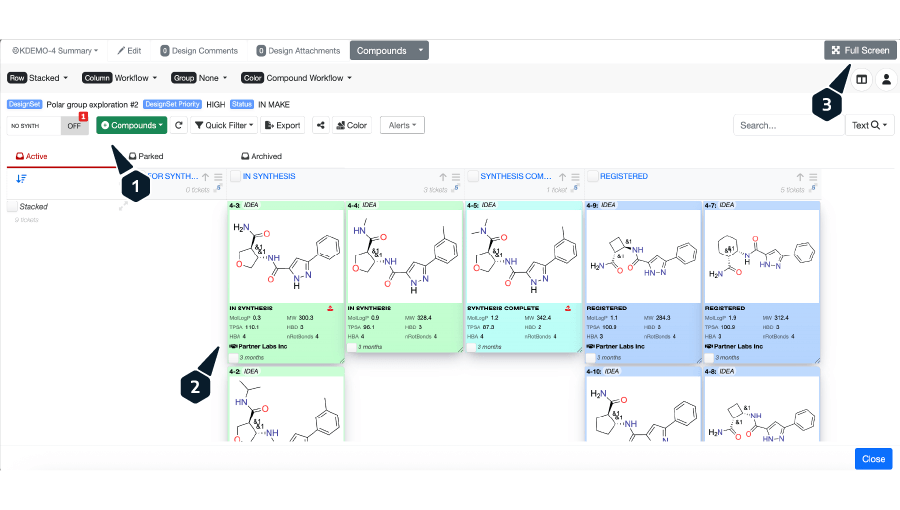
Task: Select the grey Compounds tab
Action: [x=382, y=50]
